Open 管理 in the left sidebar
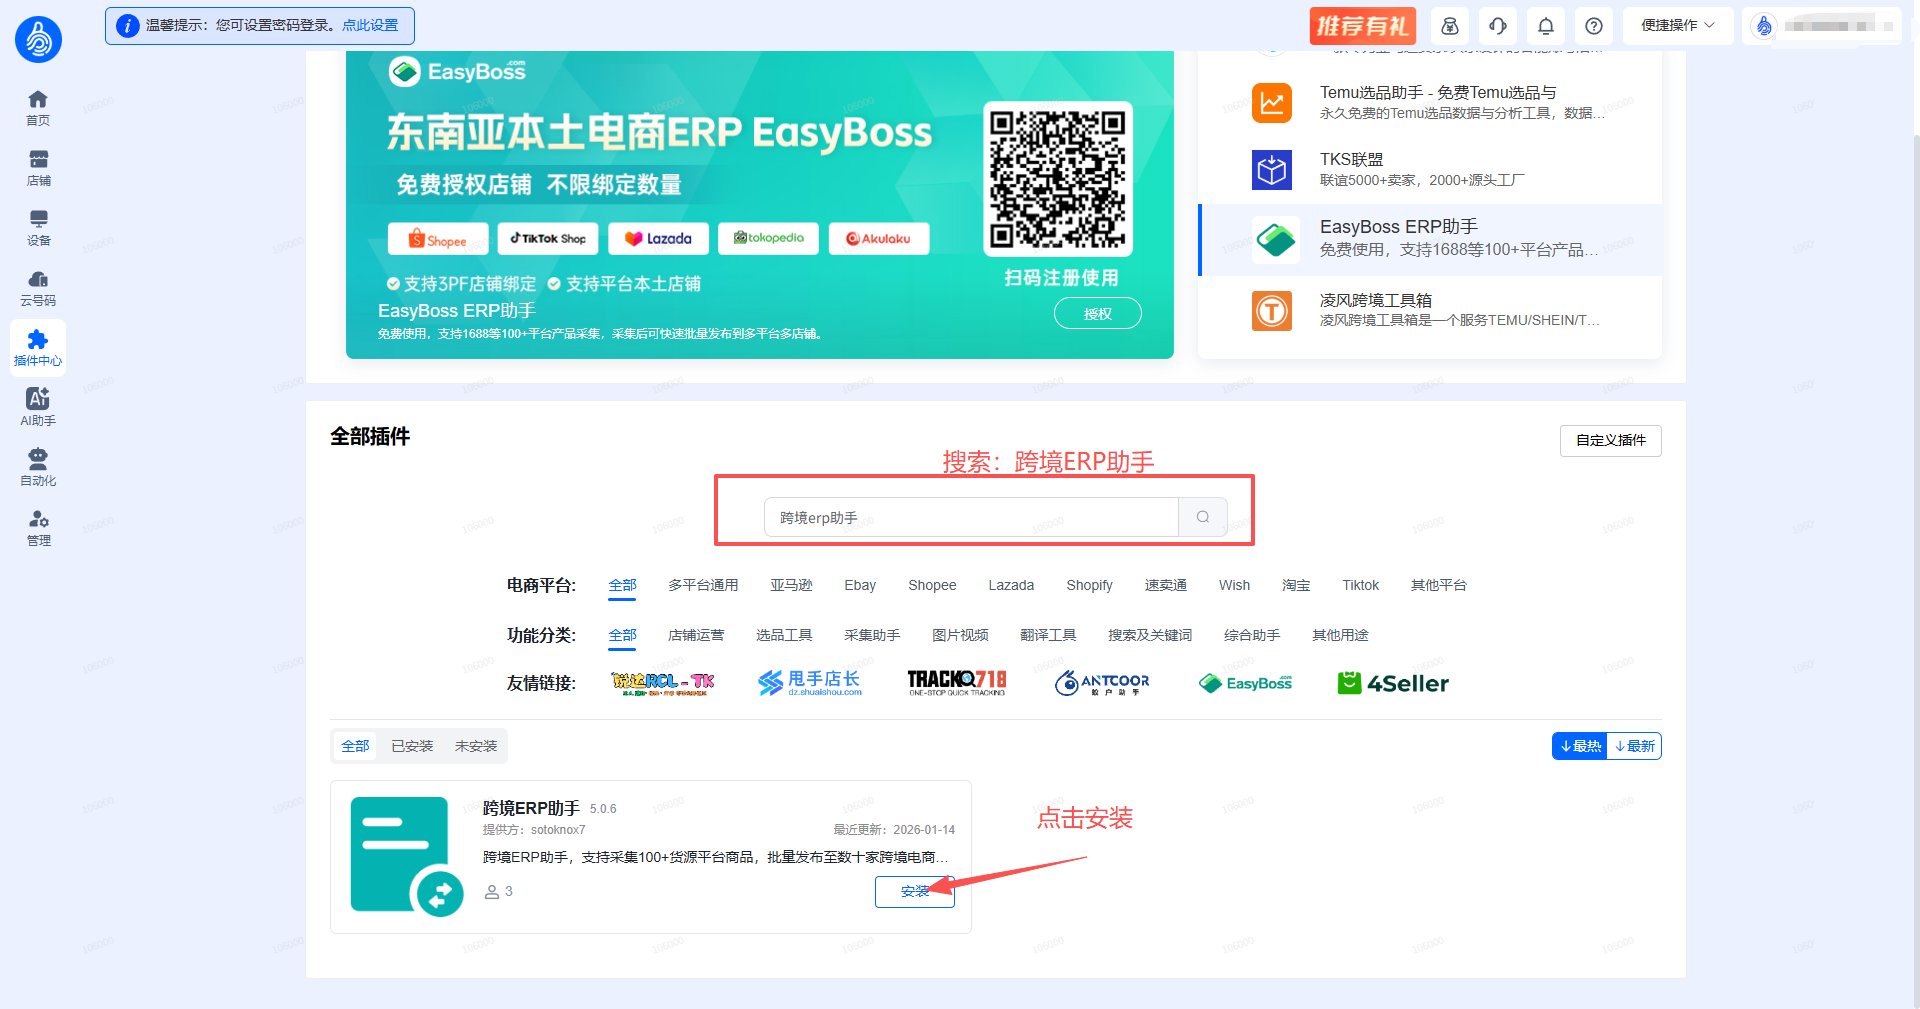 coord(38,528)
